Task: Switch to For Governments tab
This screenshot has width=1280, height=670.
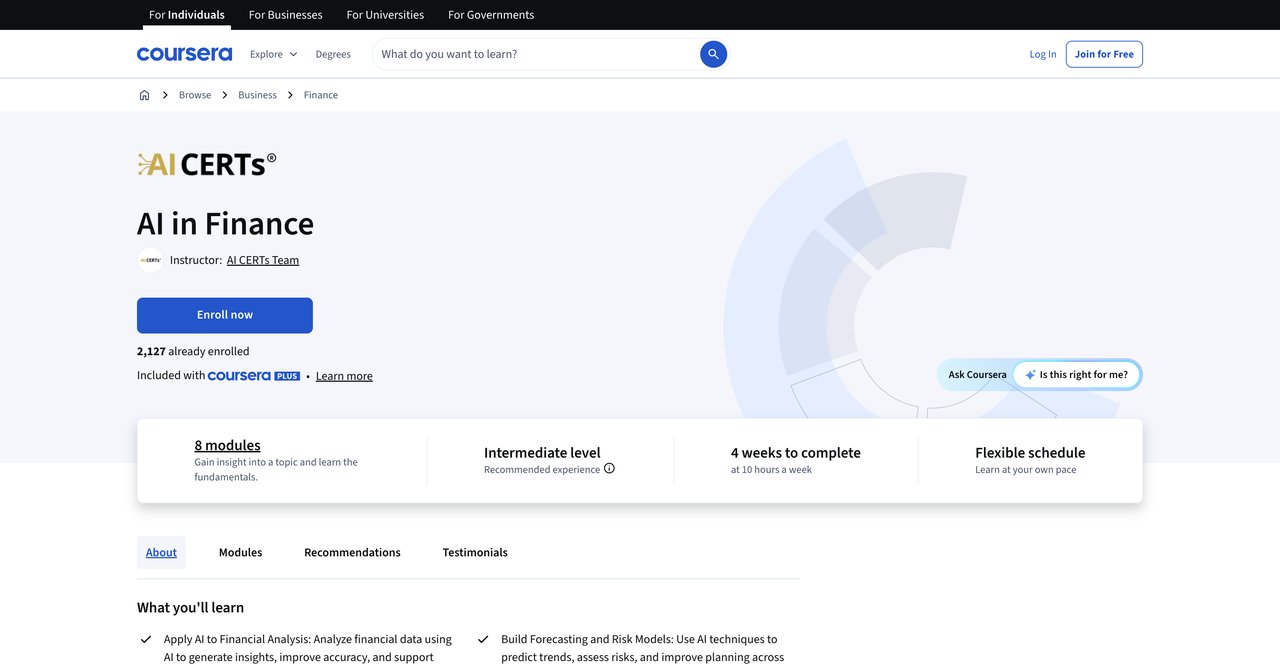Action: [x=491, y=15]
